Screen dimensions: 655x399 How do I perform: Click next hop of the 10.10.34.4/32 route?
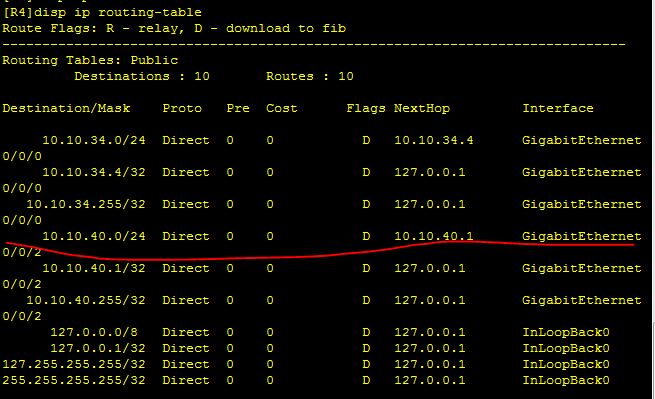tap(430, 173)
